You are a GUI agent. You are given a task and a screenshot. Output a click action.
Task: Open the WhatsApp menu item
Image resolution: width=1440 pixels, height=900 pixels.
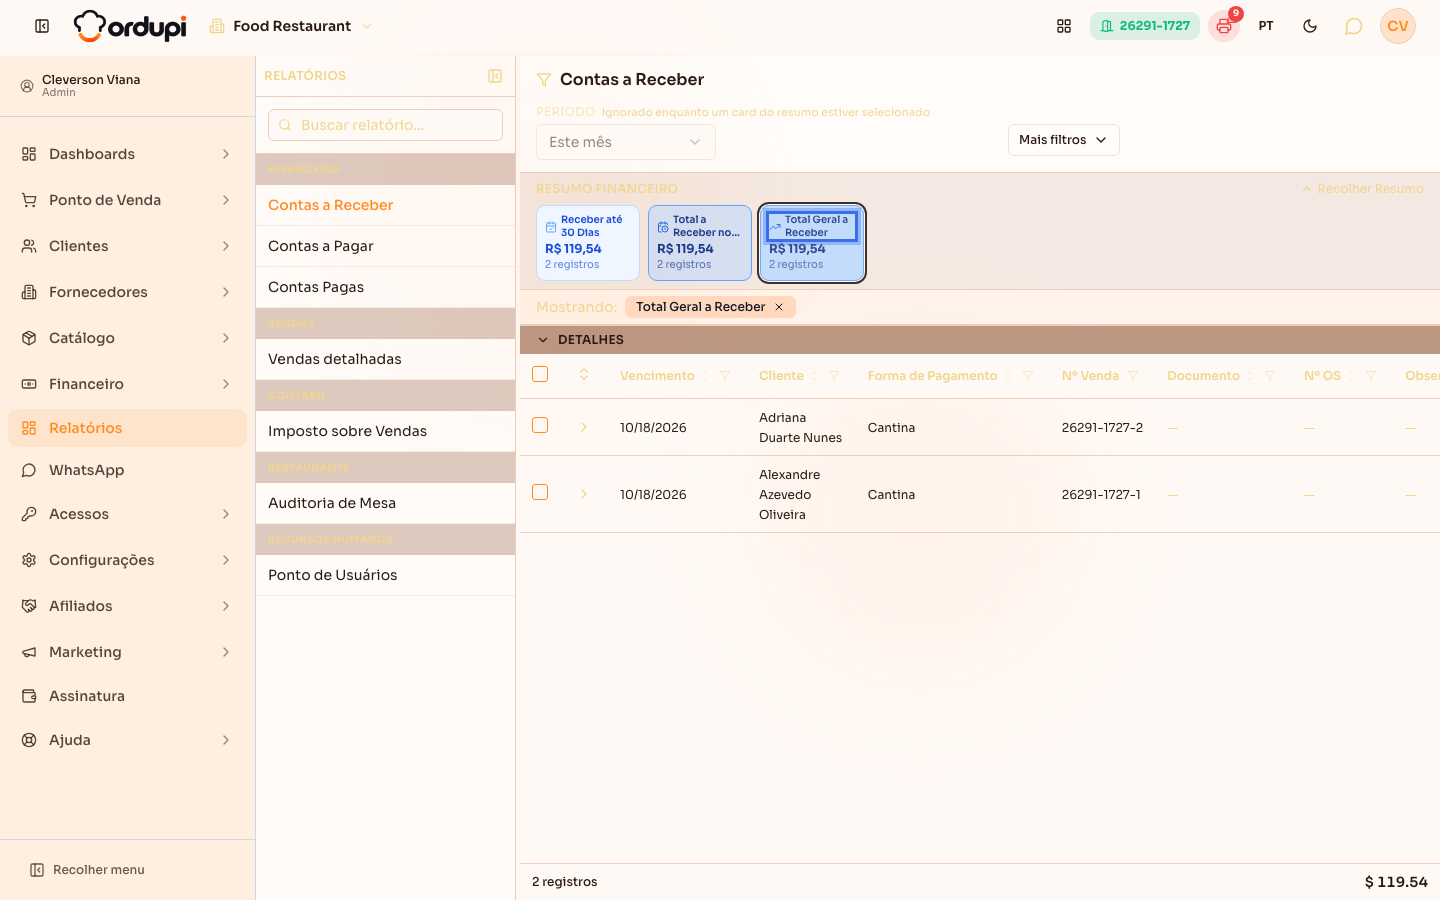tap(127, 470)
